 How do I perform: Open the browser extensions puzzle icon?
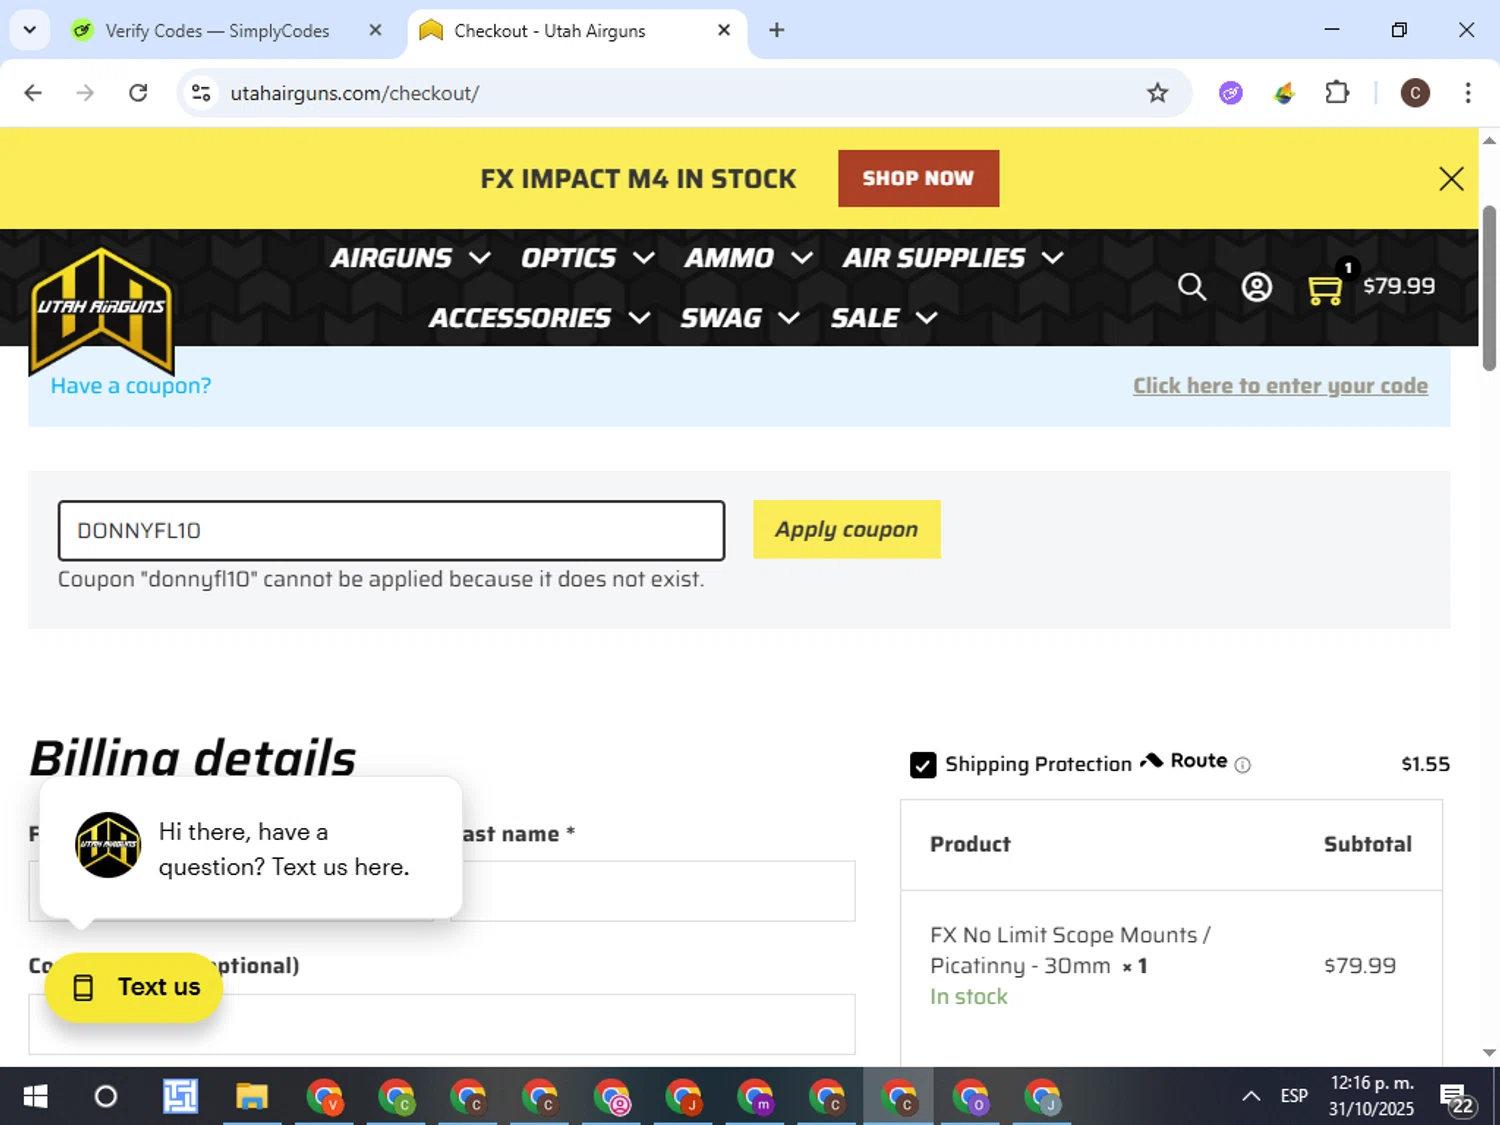pos(1336,93)
